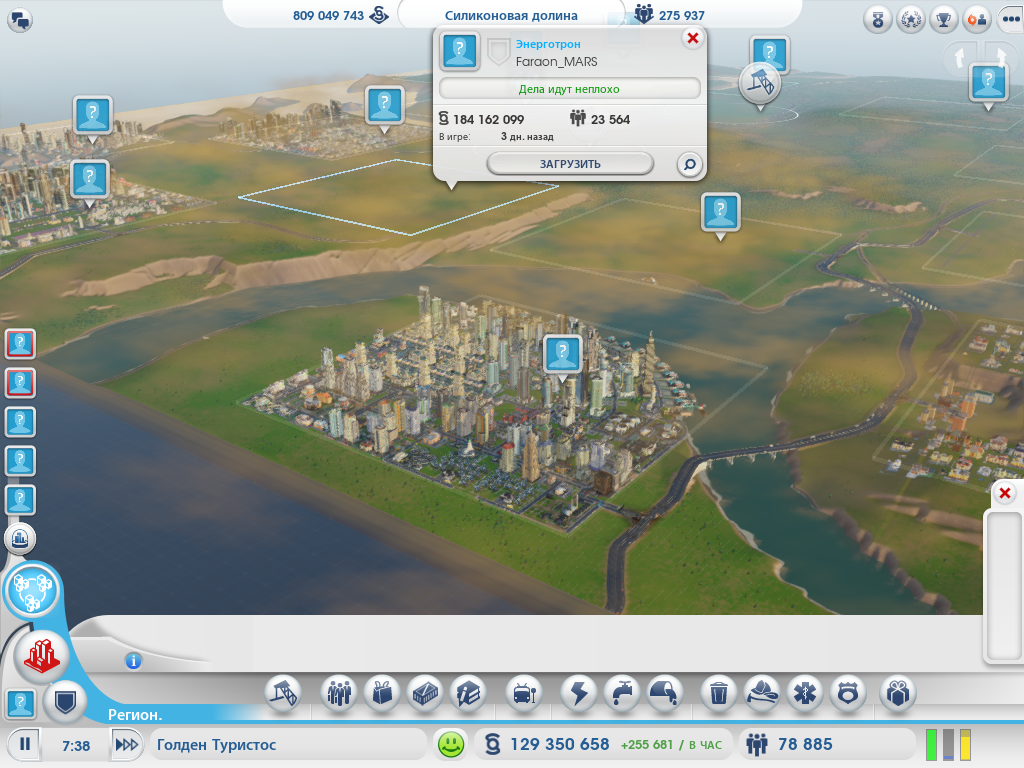Open the books education icon
This screenshot has width=1024, height=768.
pyautogui.click(x=468, y=693)
